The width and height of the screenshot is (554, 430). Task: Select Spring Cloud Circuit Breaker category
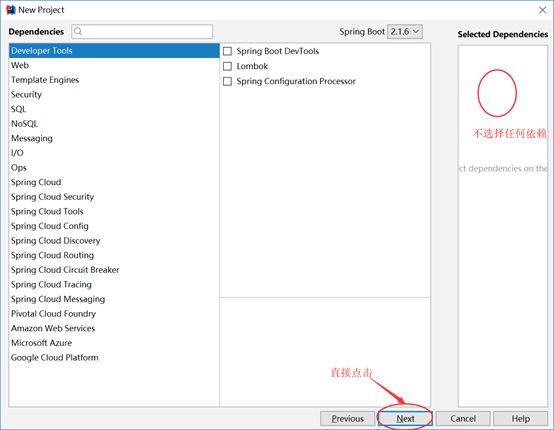pos(114,270)
